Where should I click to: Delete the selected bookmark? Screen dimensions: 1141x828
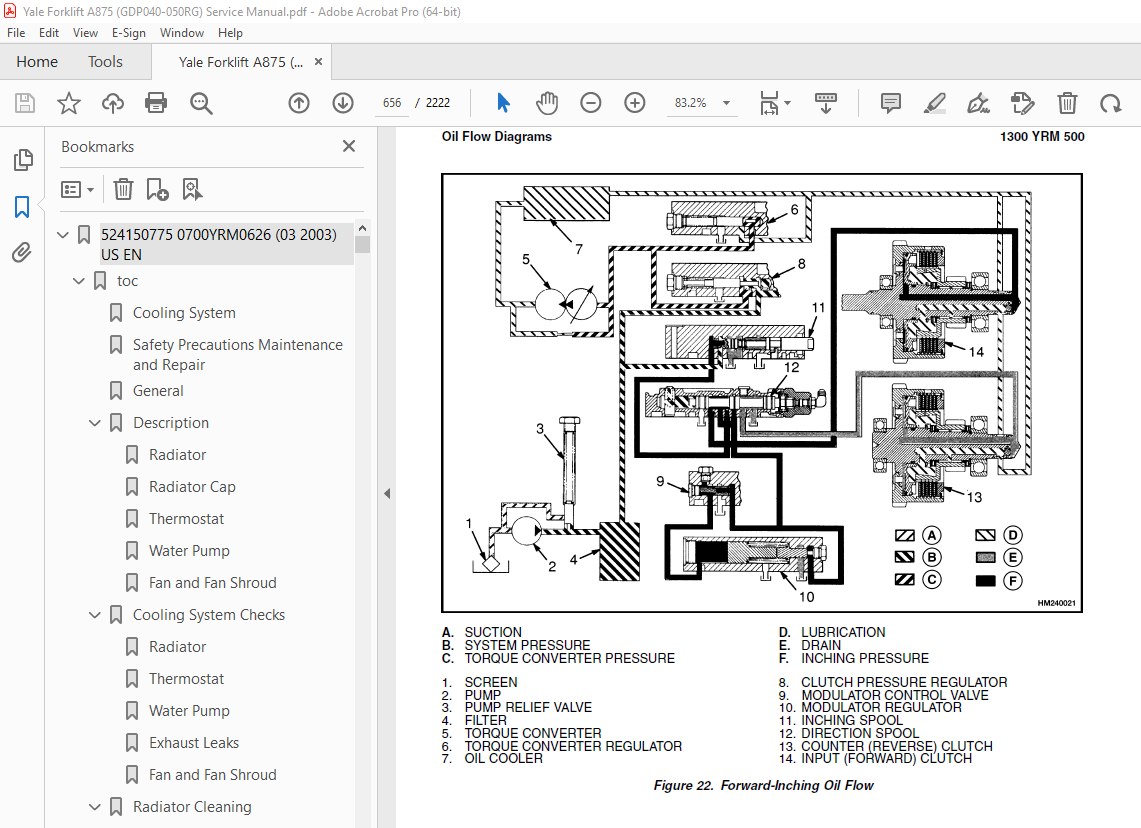[123, 190]
